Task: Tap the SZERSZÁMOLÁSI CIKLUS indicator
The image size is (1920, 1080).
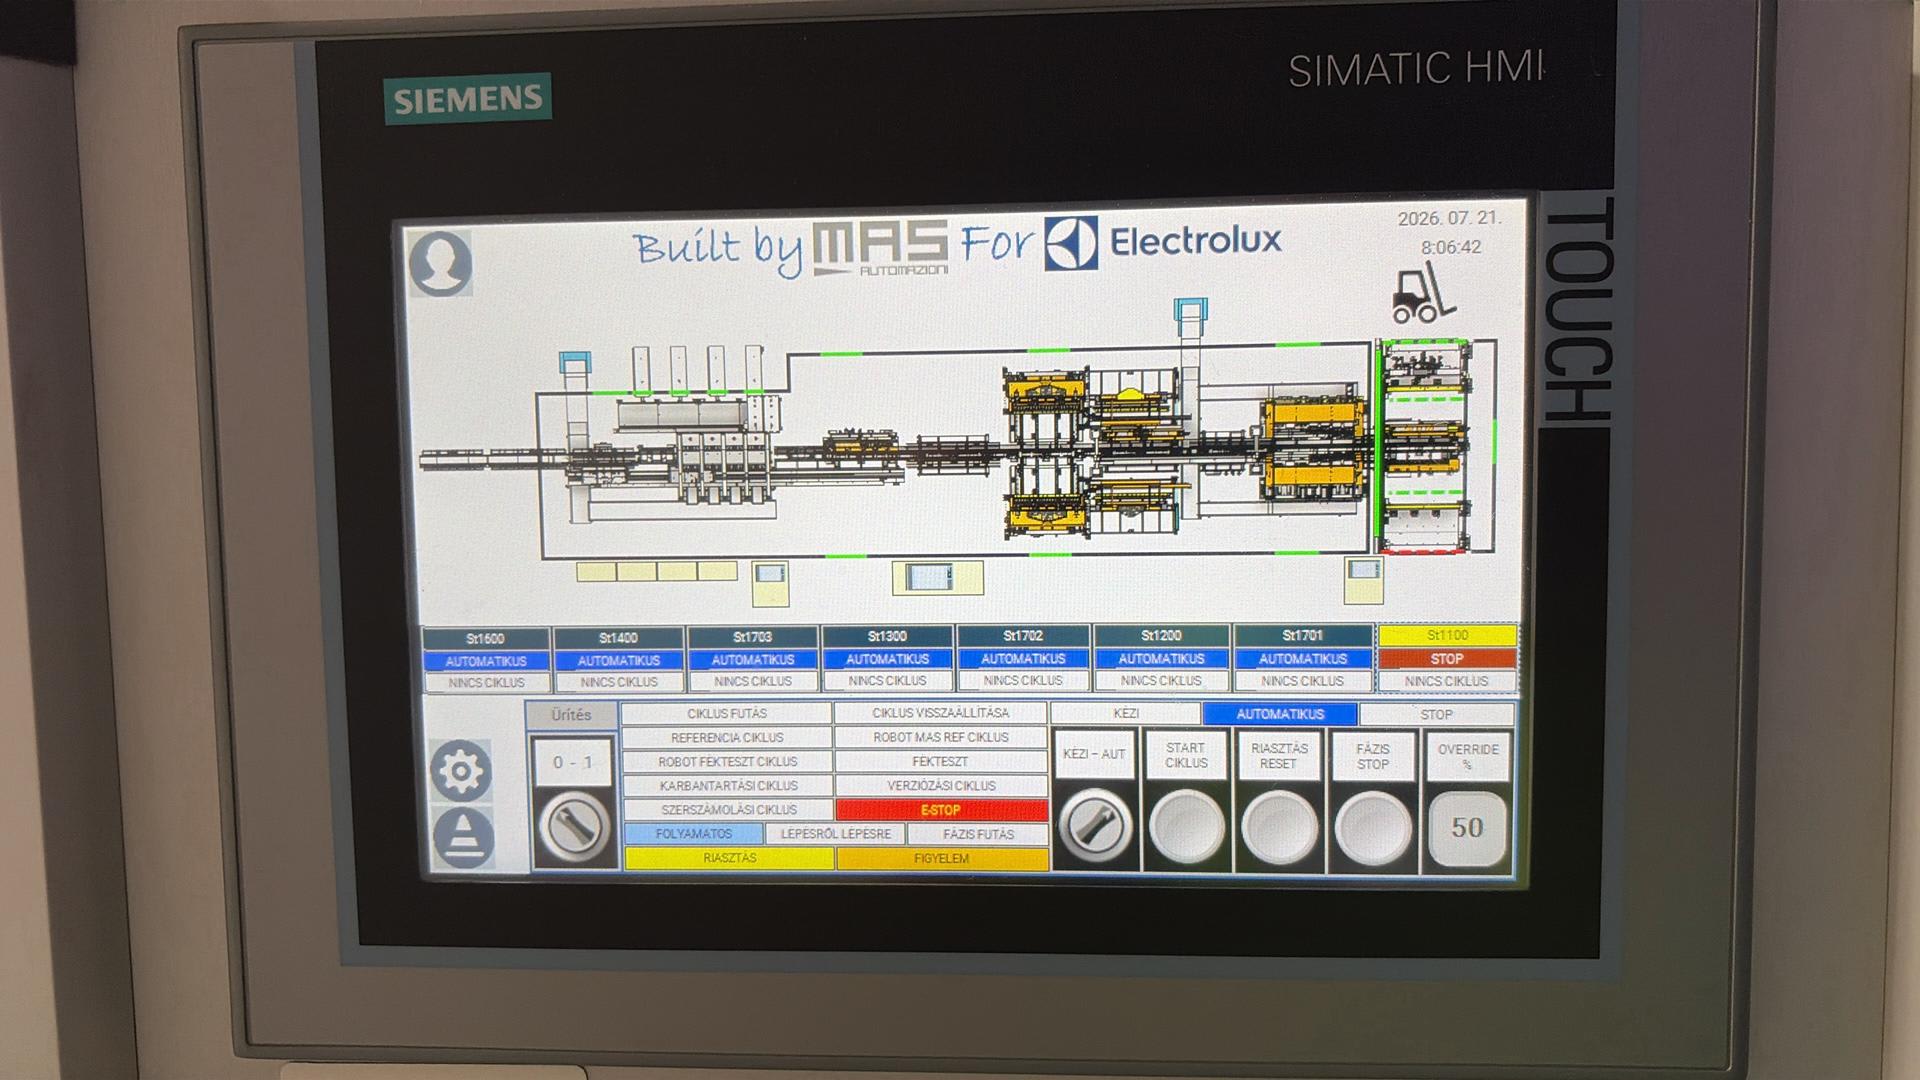Action: tap(727, 810)
